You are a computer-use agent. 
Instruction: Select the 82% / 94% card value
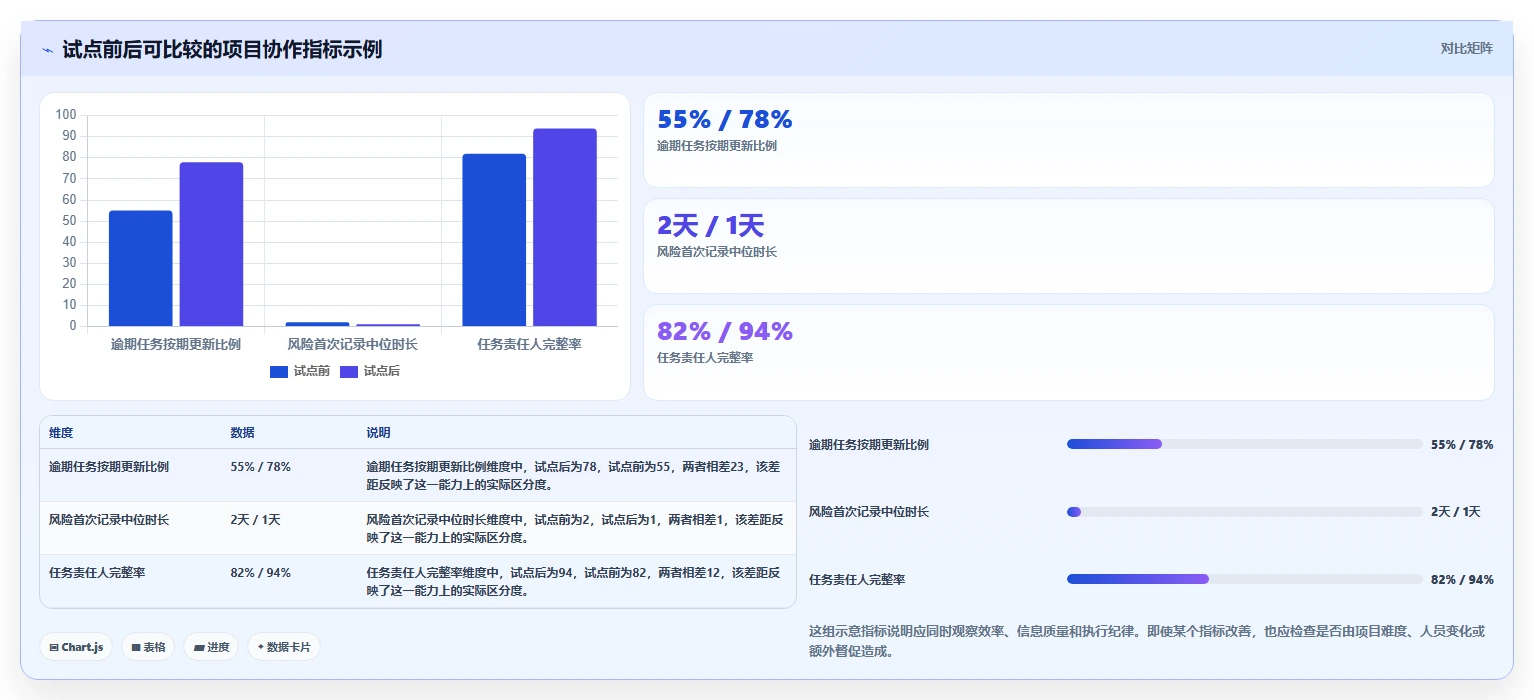point(725,331)
